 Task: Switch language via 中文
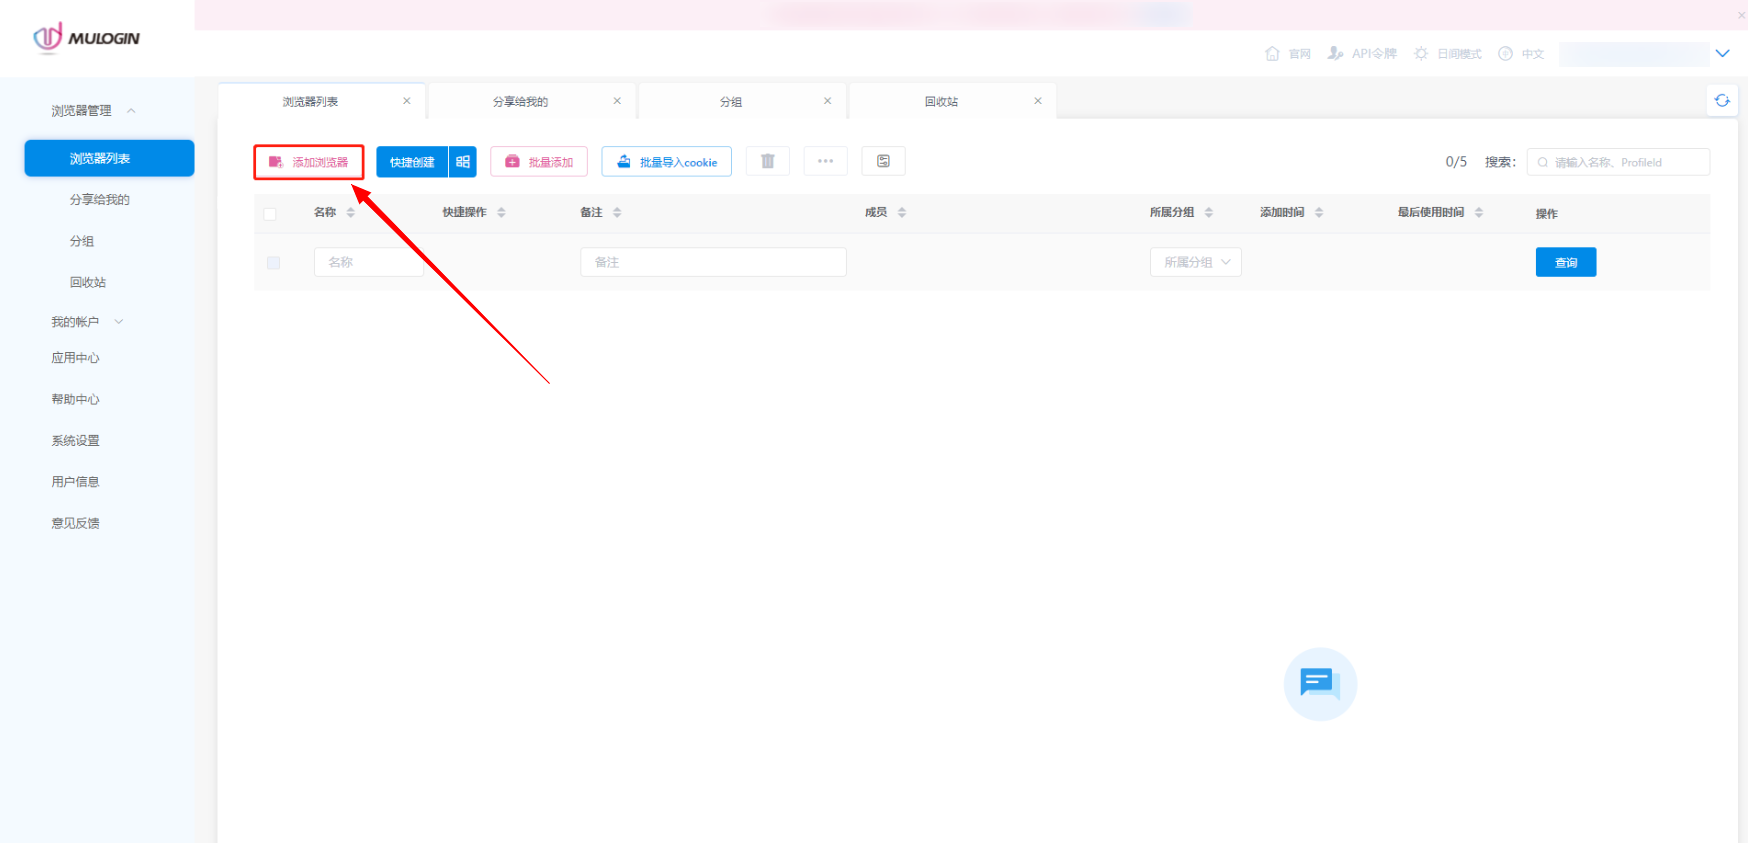[1521, 54]
